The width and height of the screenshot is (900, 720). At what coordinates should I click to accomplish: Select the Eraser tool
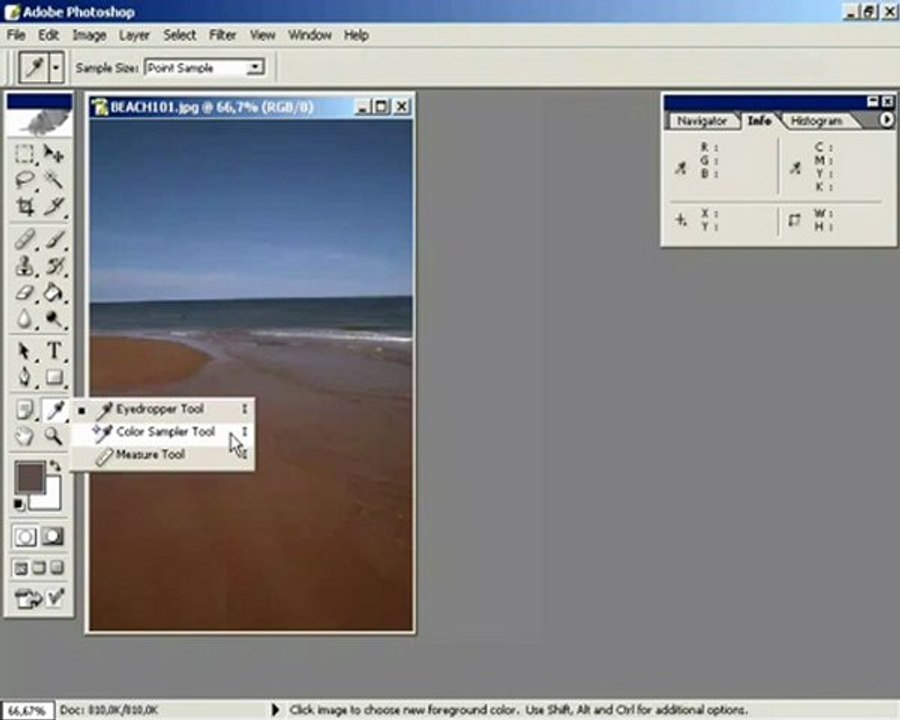(24, 292)
